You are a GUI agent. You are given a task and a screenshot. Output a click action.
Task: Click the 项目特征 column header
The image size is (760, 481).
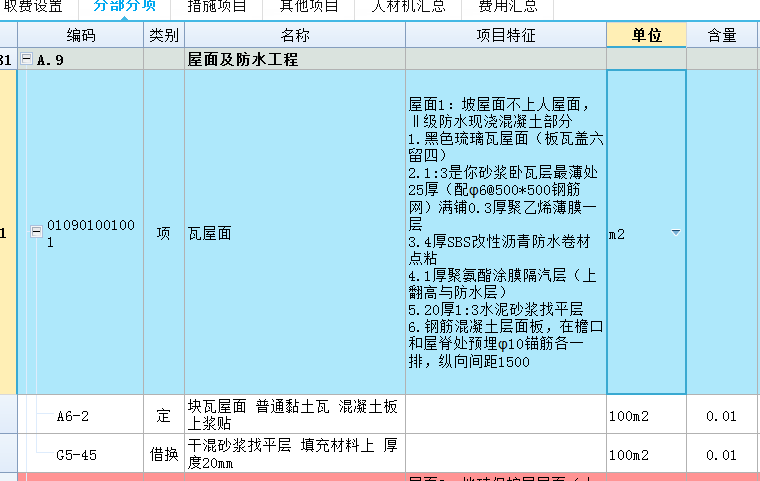[506, 35]
